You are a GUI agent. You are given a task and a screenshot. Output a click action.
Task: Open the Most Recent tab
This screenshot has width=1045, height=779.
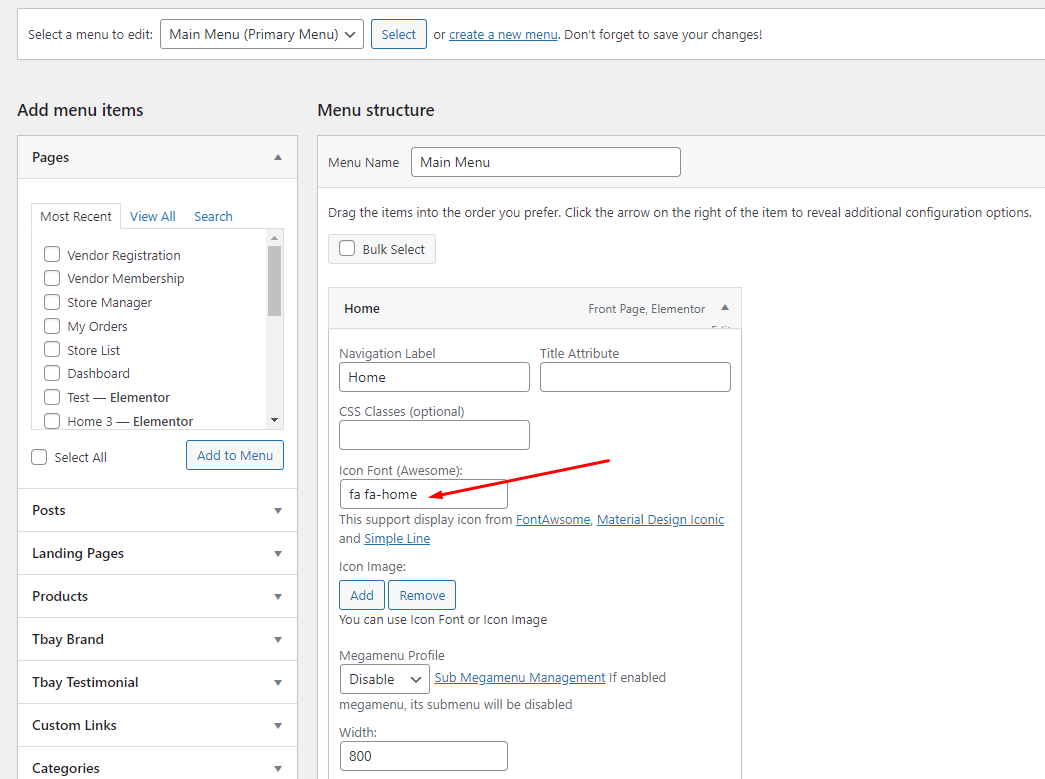[x=76, y=217]
